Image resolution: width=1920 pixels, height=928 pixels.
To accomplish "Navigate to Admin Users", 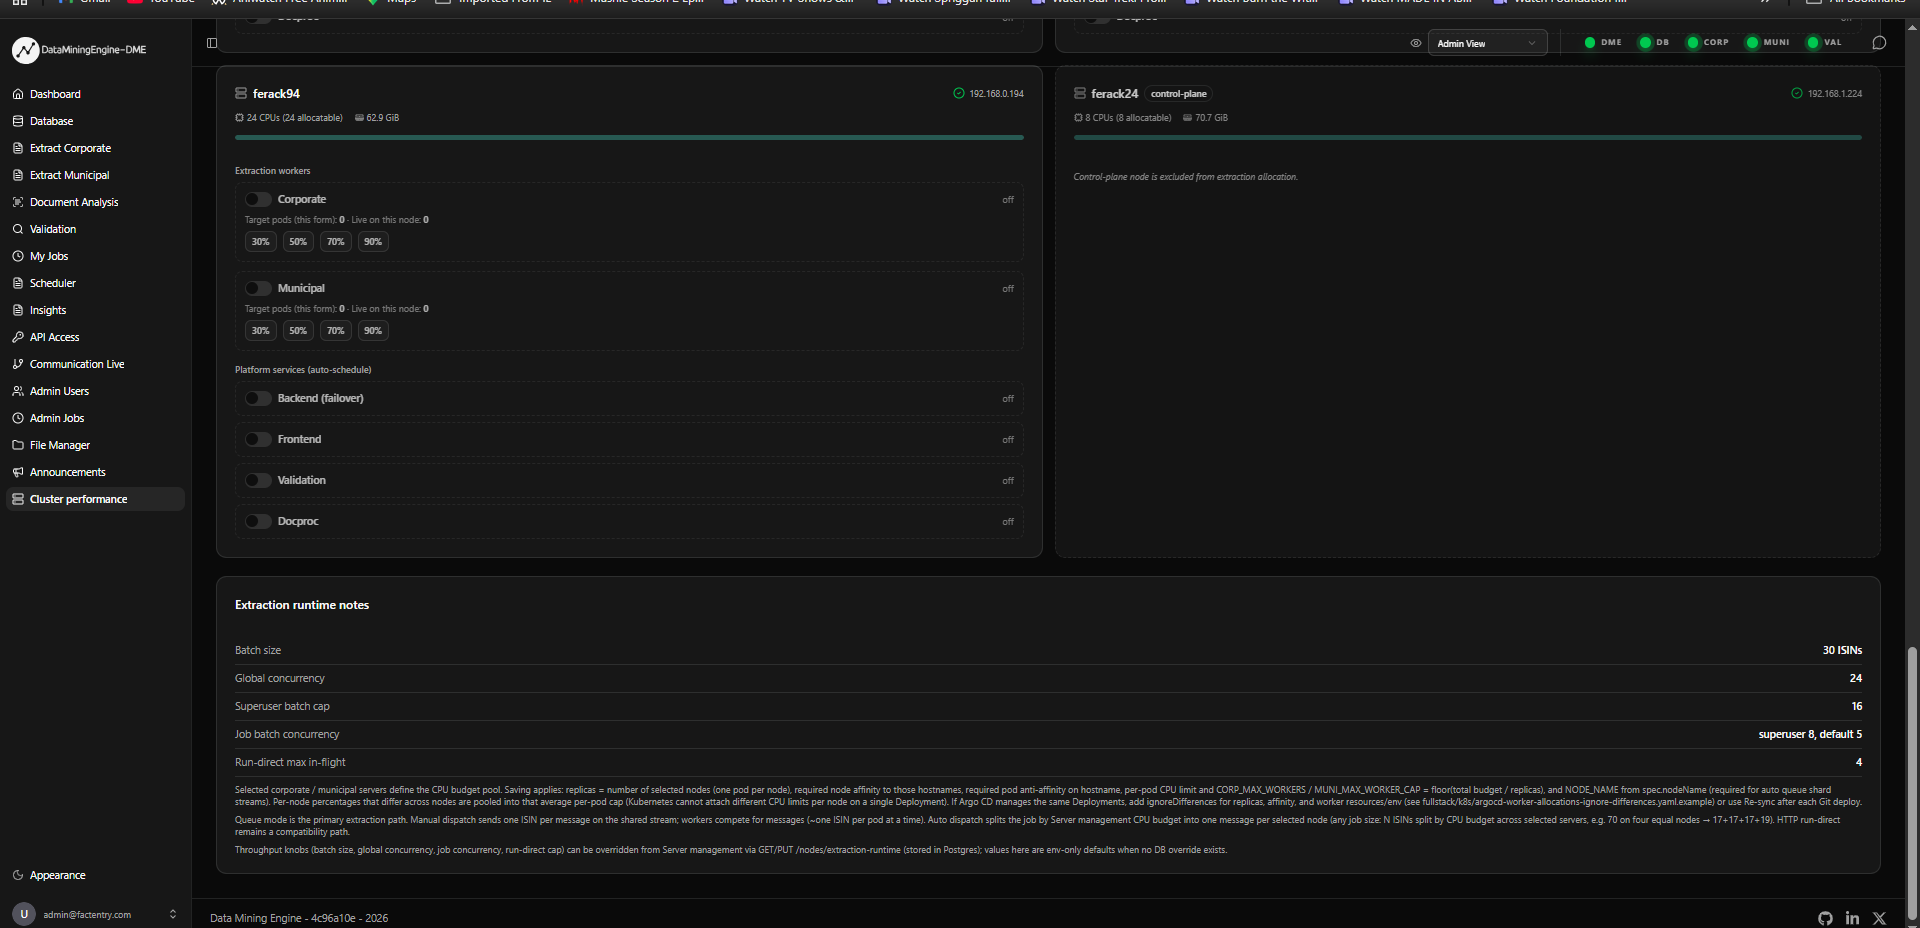I will tap(95, 391).
